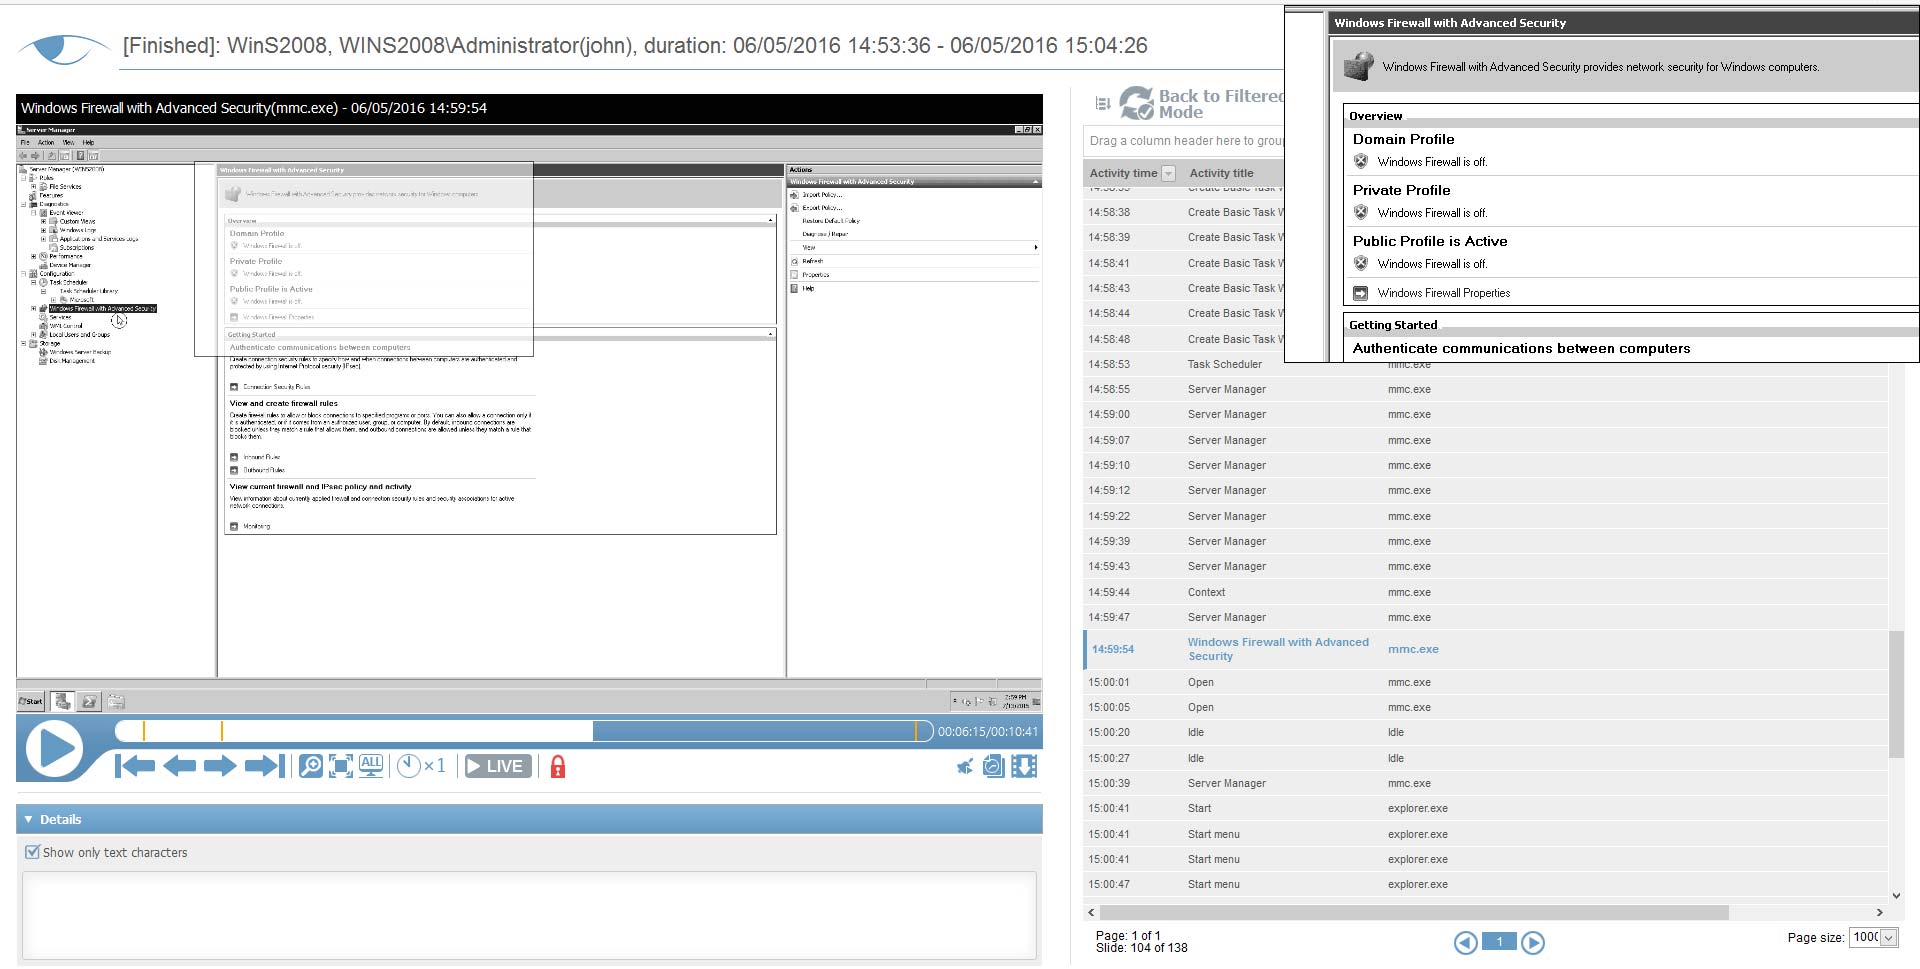Go to the next page of results
The width and height of the screenshot is (1920, 969).
click(x=1532, y=942)
